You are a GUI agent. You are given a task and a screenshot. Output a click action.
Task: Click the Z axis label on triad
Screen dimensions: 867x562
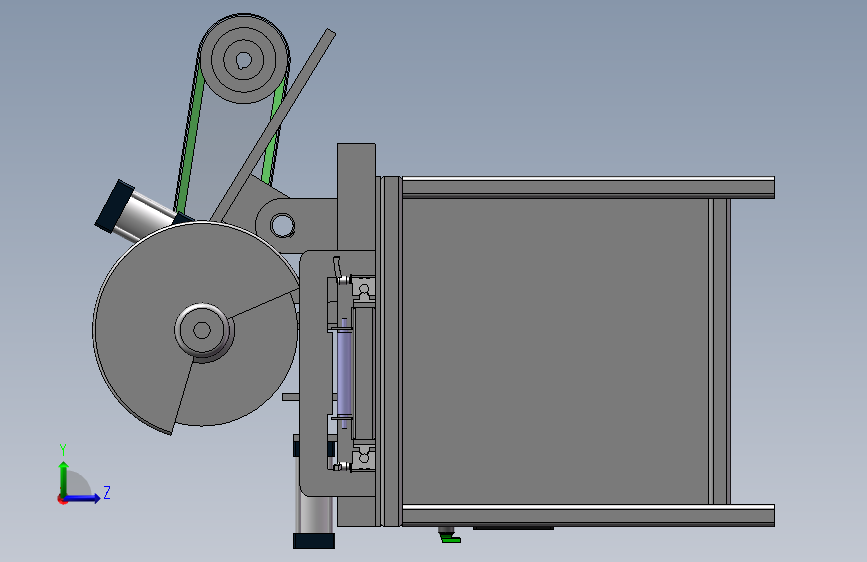(x=107, y=492)
